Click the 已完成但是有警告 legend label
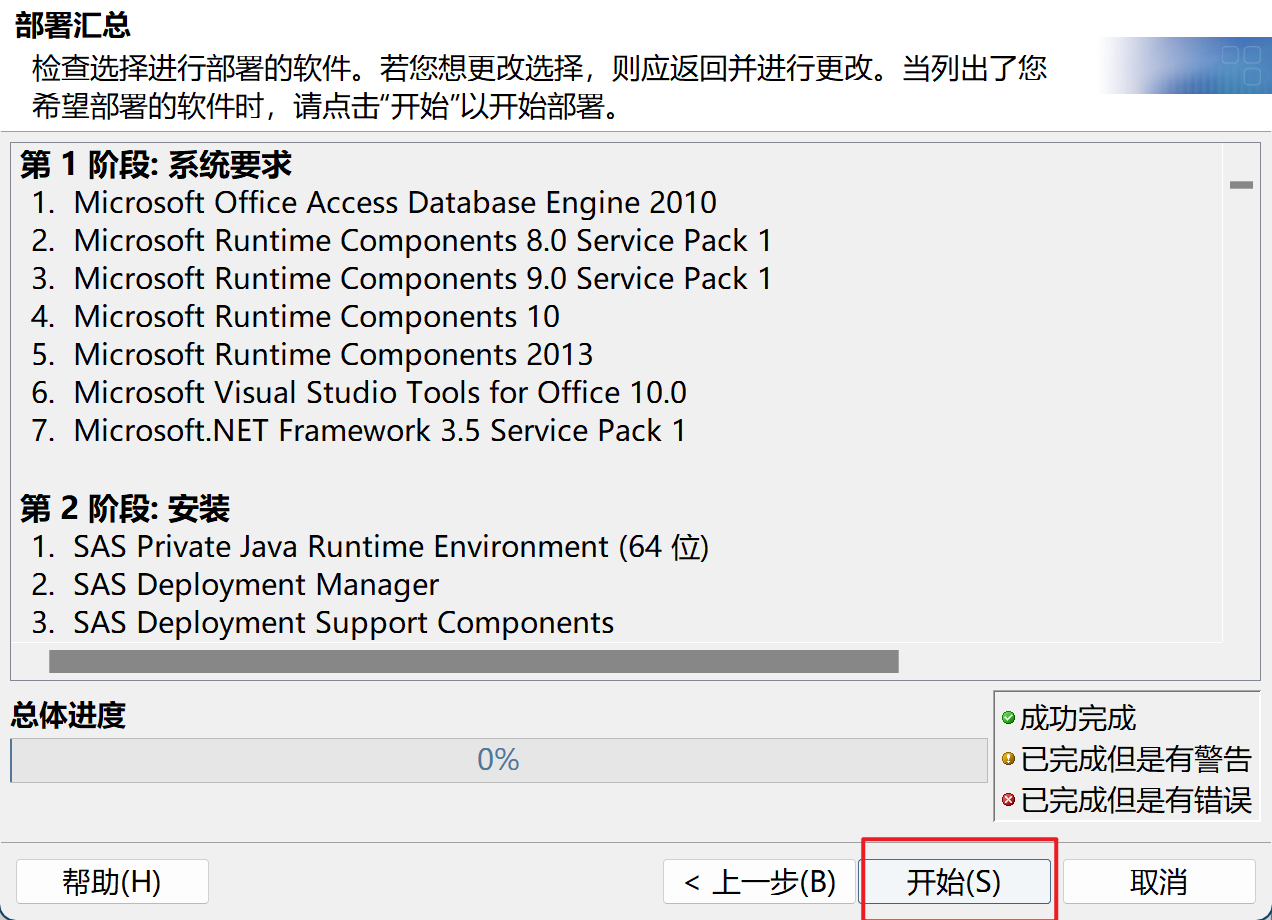Viewport: 1272px width, 920px height. pos(1136,759)
